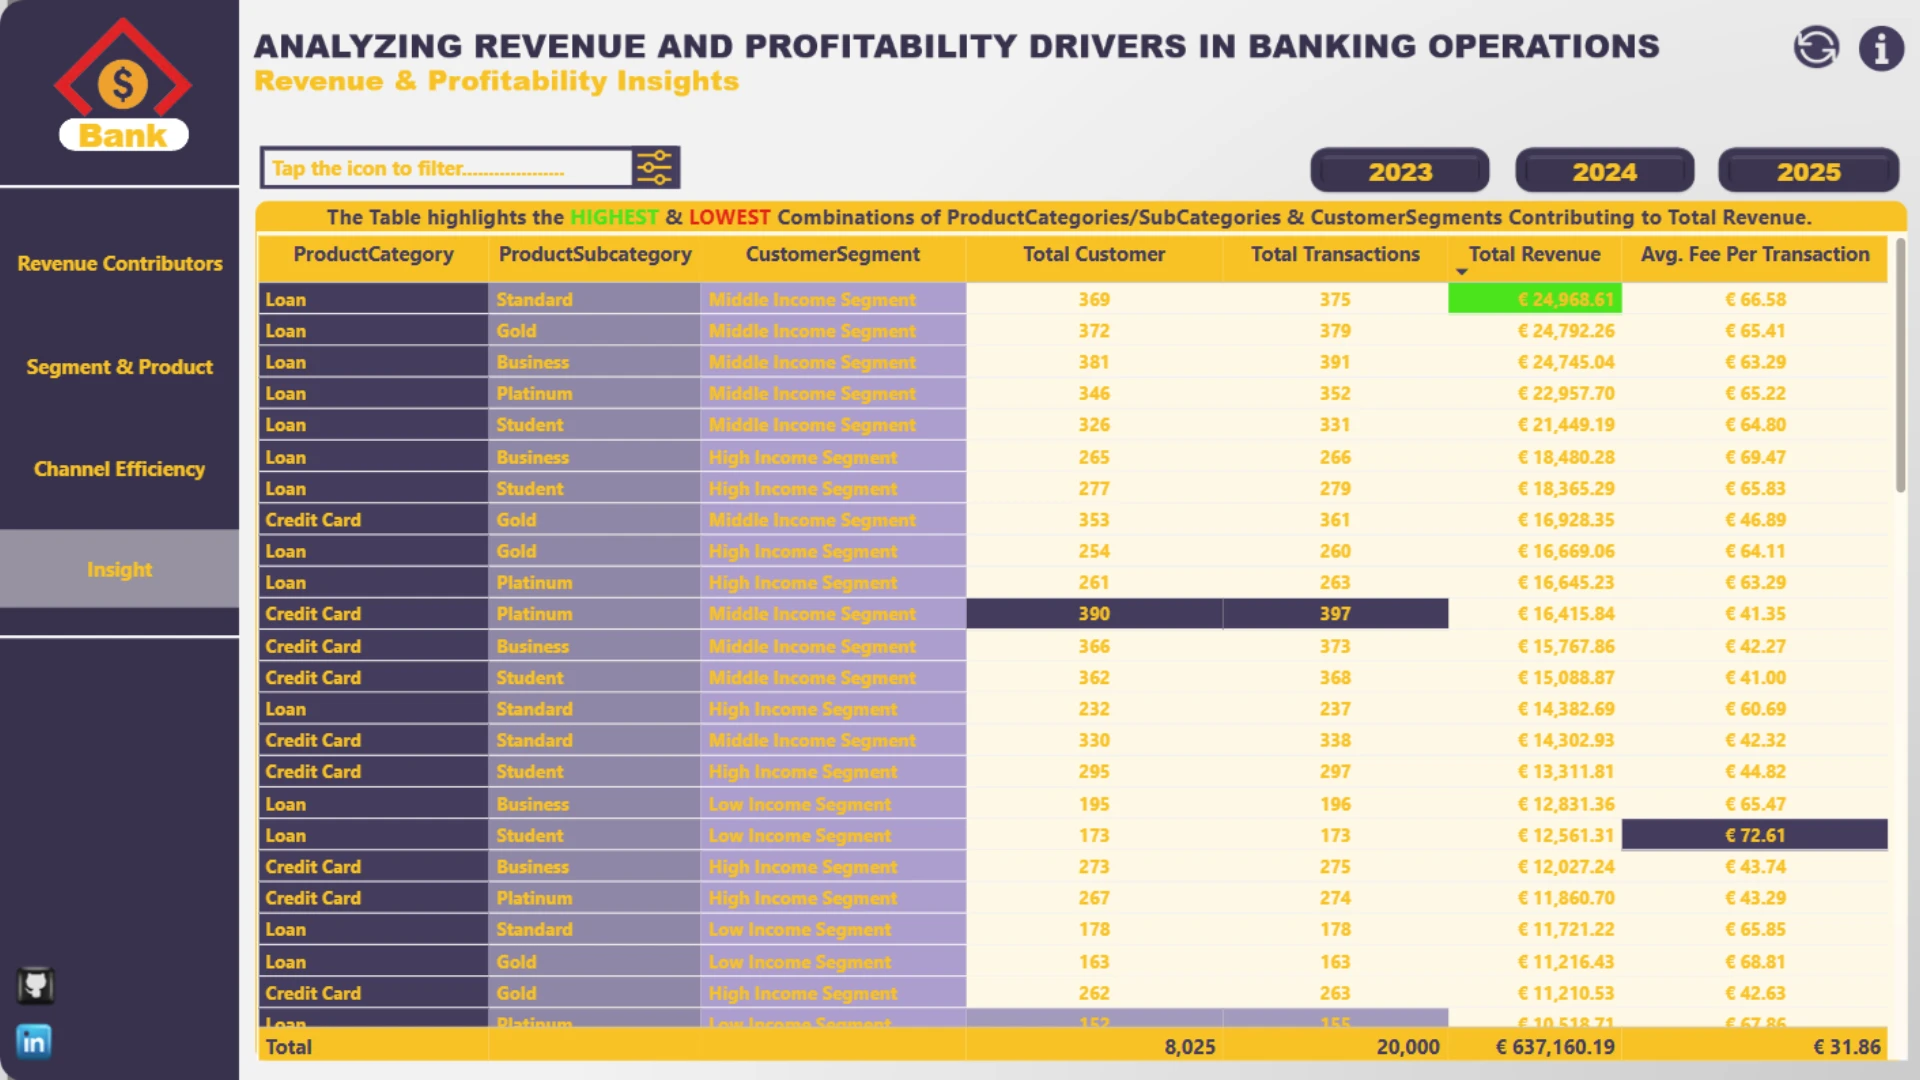Switch to Segment & Product page
The image size is (1920, 1080).
[119, 367]
